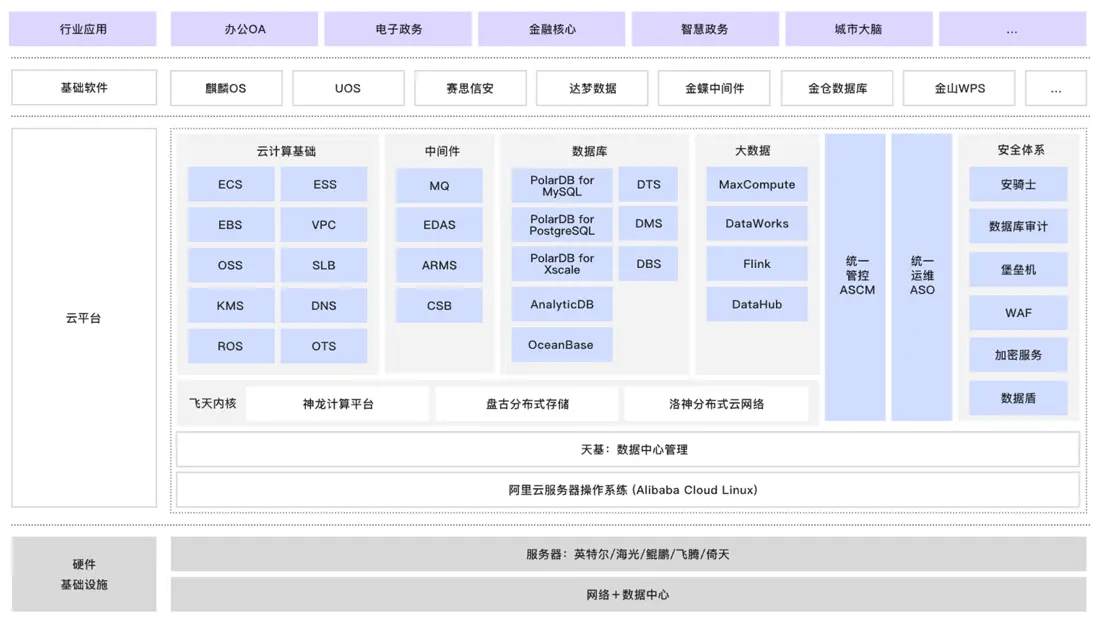Image resolution: width=1098 pixels, height=624 pixels.
Task: Click the 硬件基础设施 label box
Action: pyautogui.click(x=84, y=574)
